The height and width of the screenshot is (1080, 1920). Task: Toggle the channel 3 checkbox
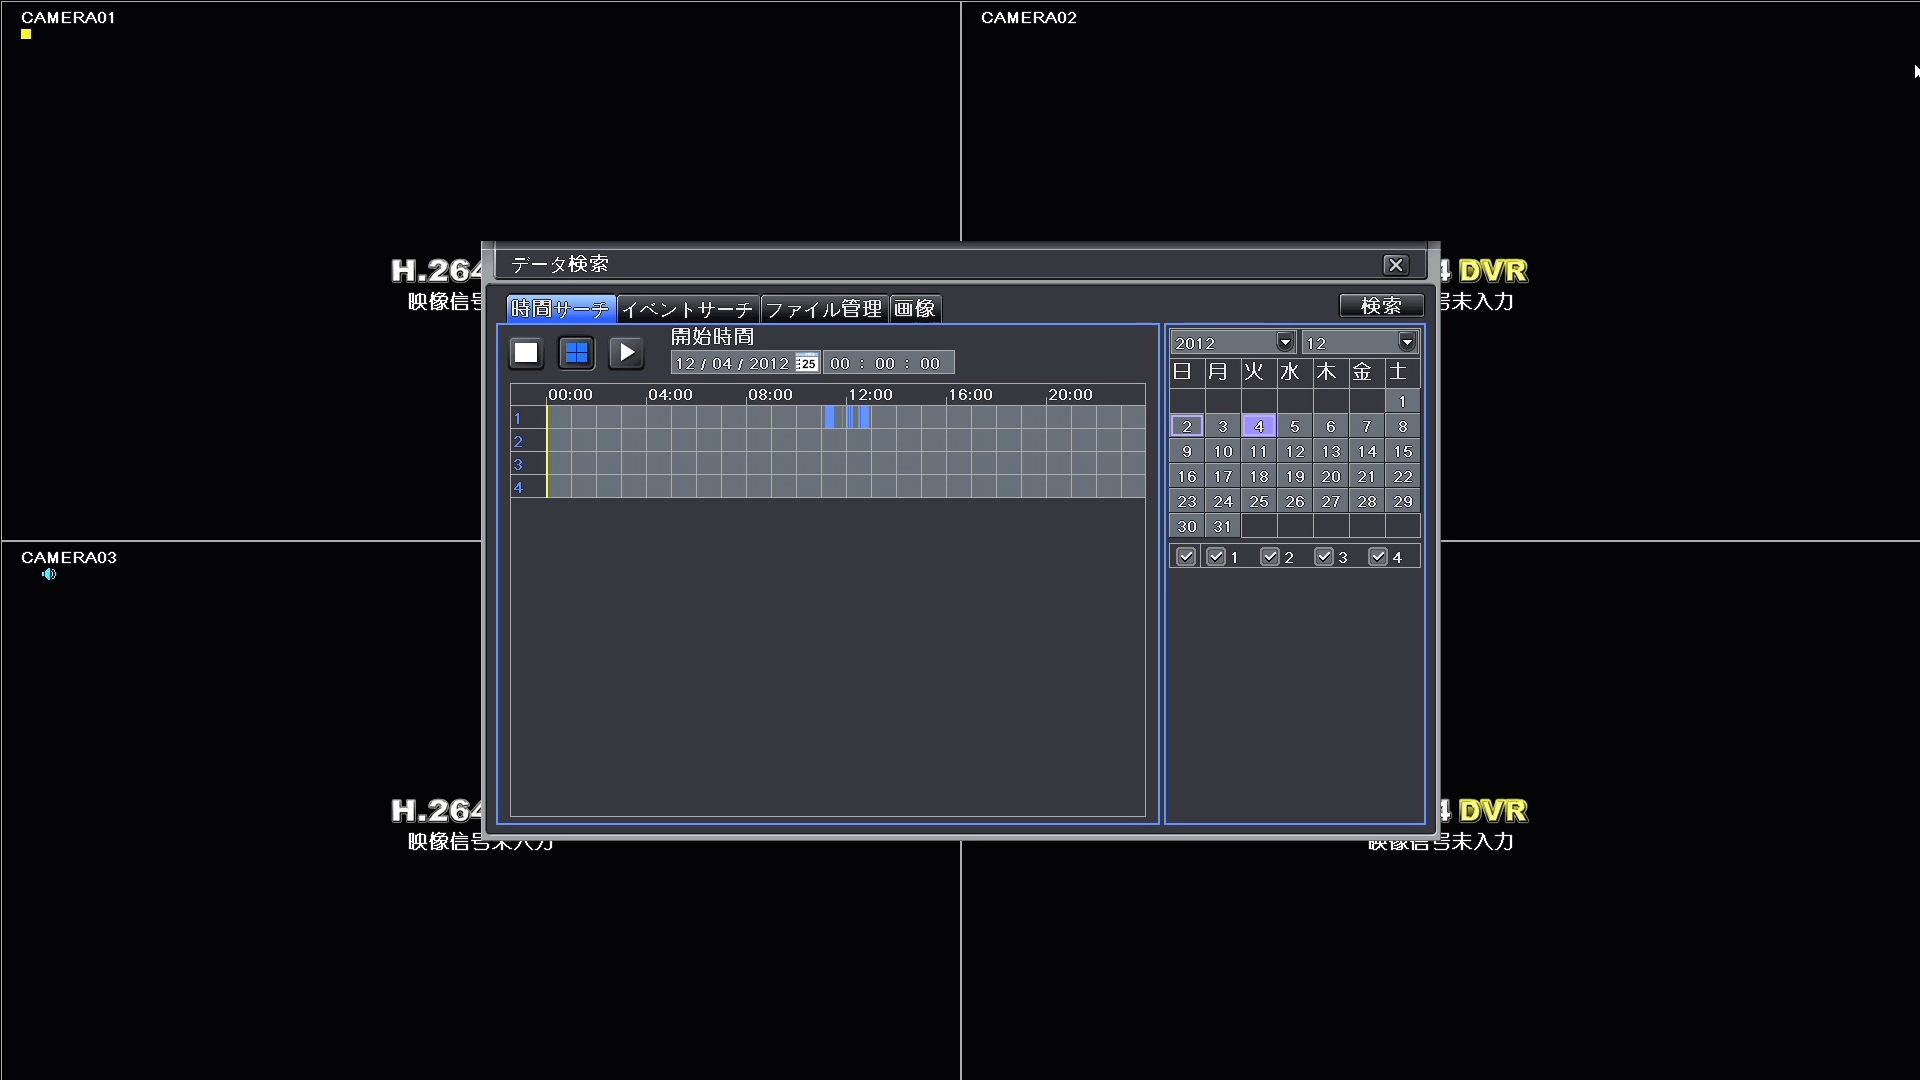pyautogui.click(x=1324, y=557)
